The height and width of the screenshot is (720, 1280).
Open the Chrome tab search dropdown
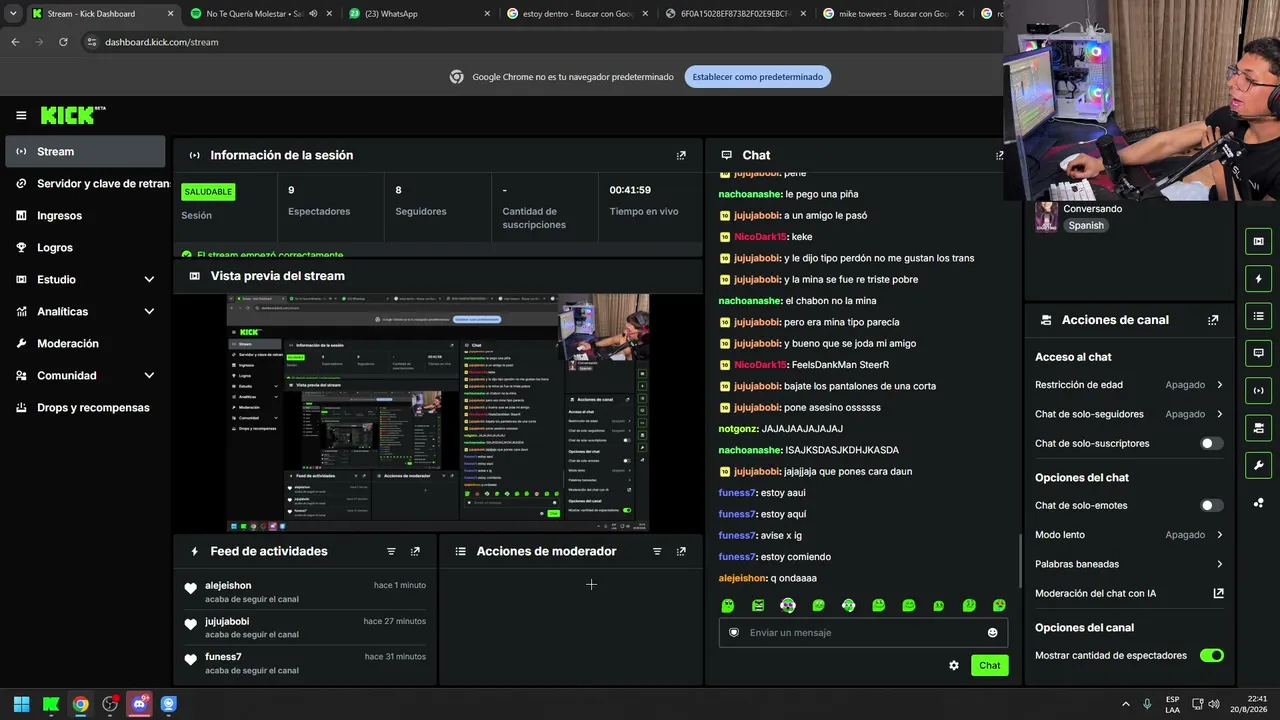[x=13, y=14]
